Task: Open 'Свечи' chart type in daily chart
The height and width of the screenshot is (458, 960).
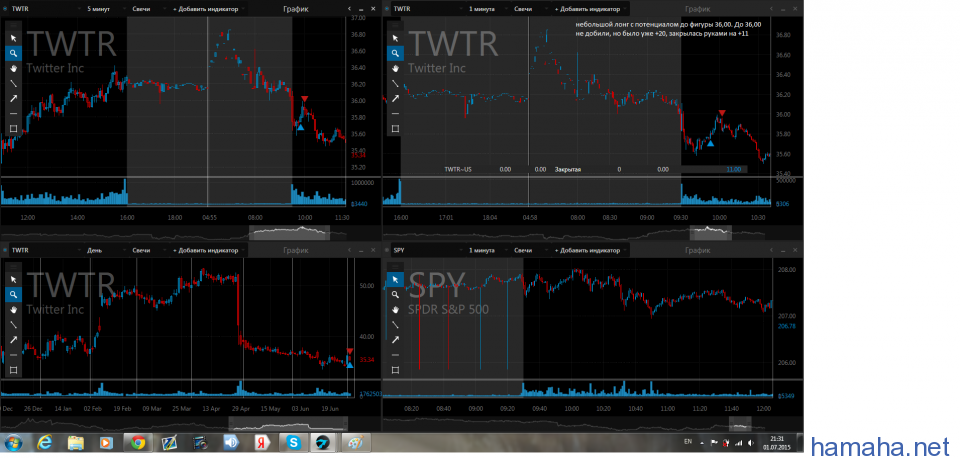Action: [x=147, y=250]
